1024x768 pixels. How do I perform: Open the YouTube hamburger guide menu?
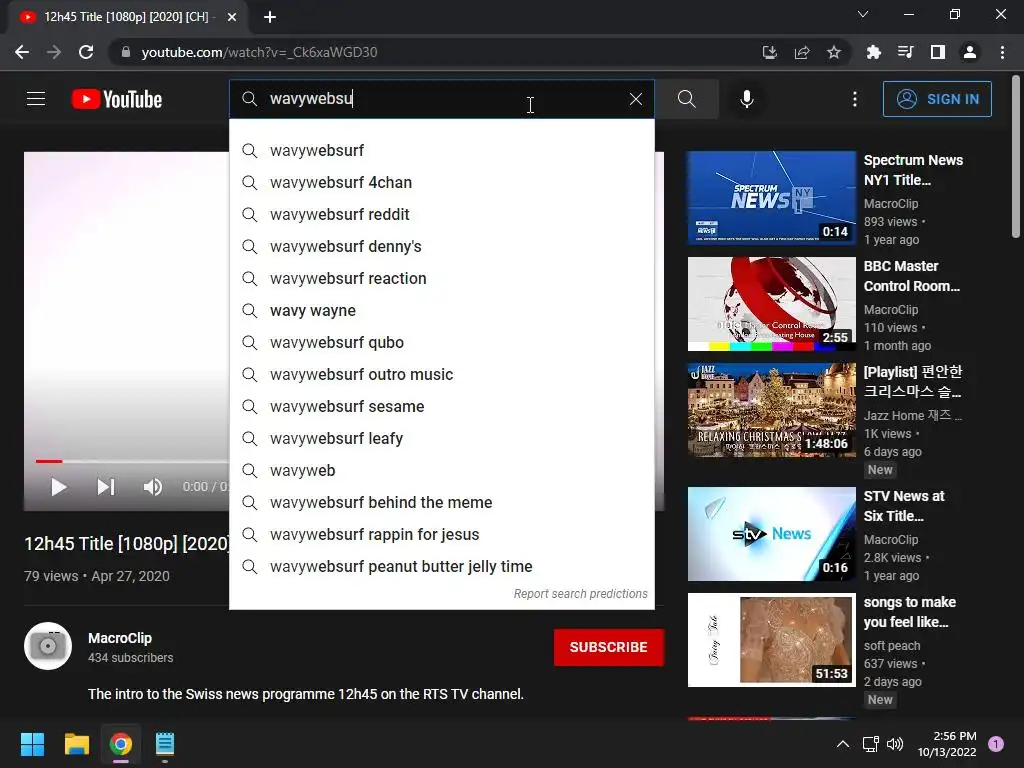click(x=36, y=99)
